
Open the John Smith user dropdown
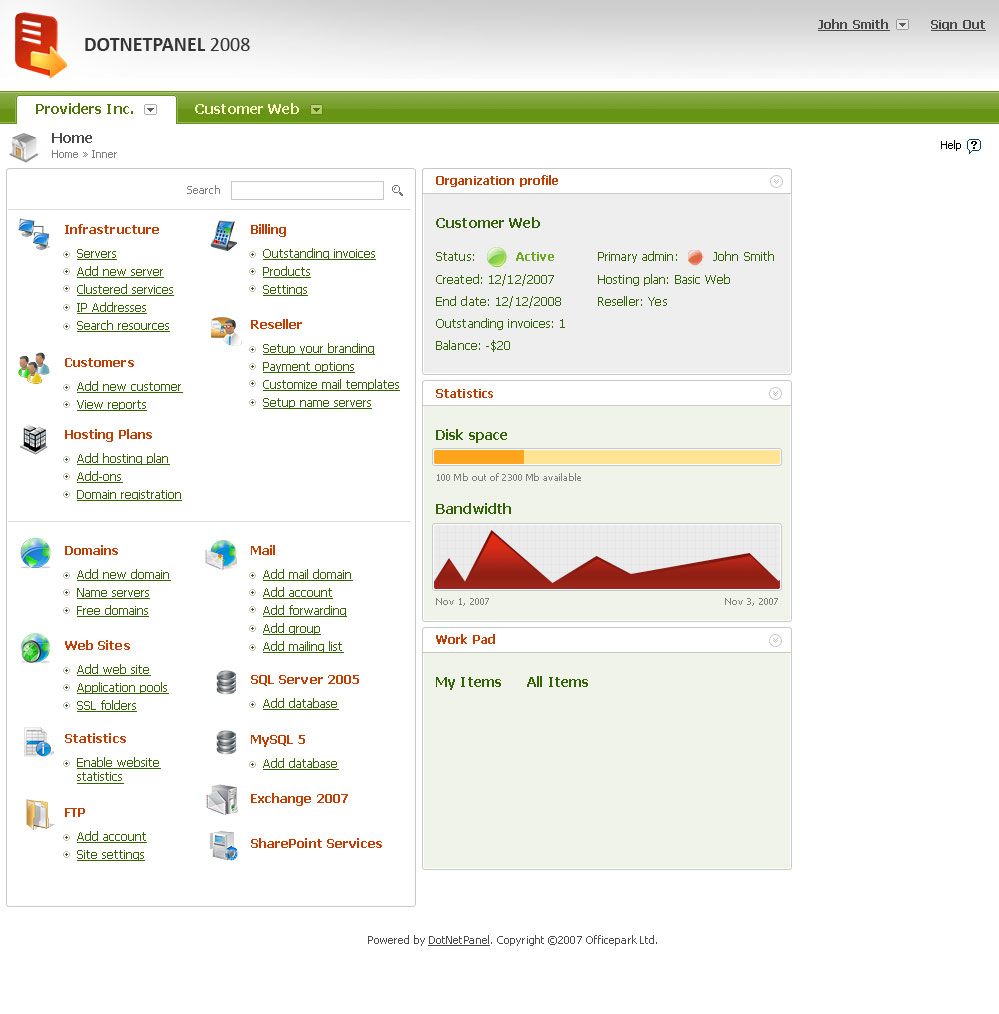click(x=903, y=25)
